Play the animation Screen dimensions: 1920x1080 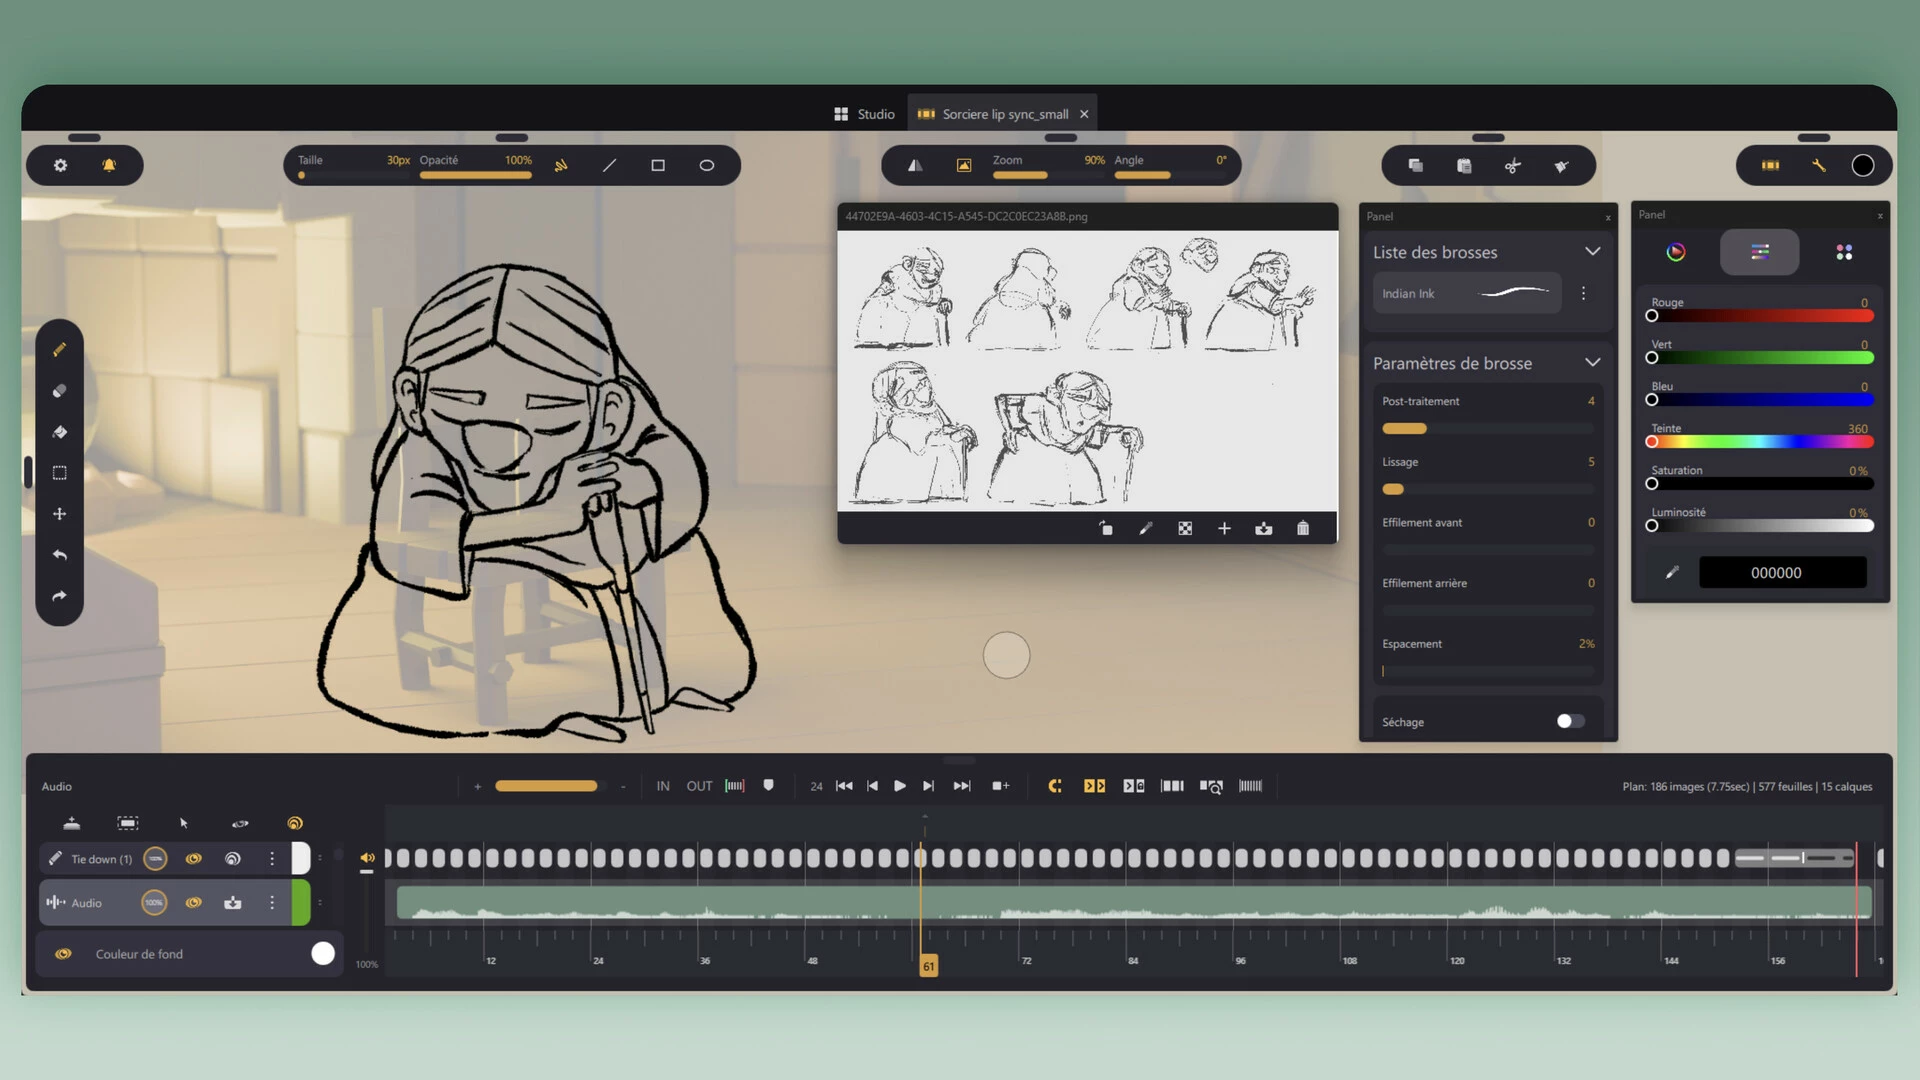point(900,786)
